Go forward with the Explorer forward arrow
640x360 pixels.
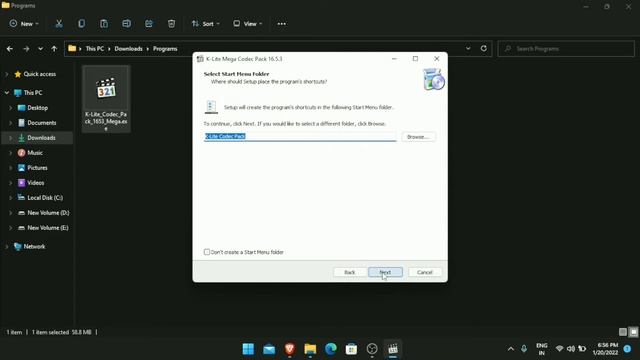click(26, 49)
